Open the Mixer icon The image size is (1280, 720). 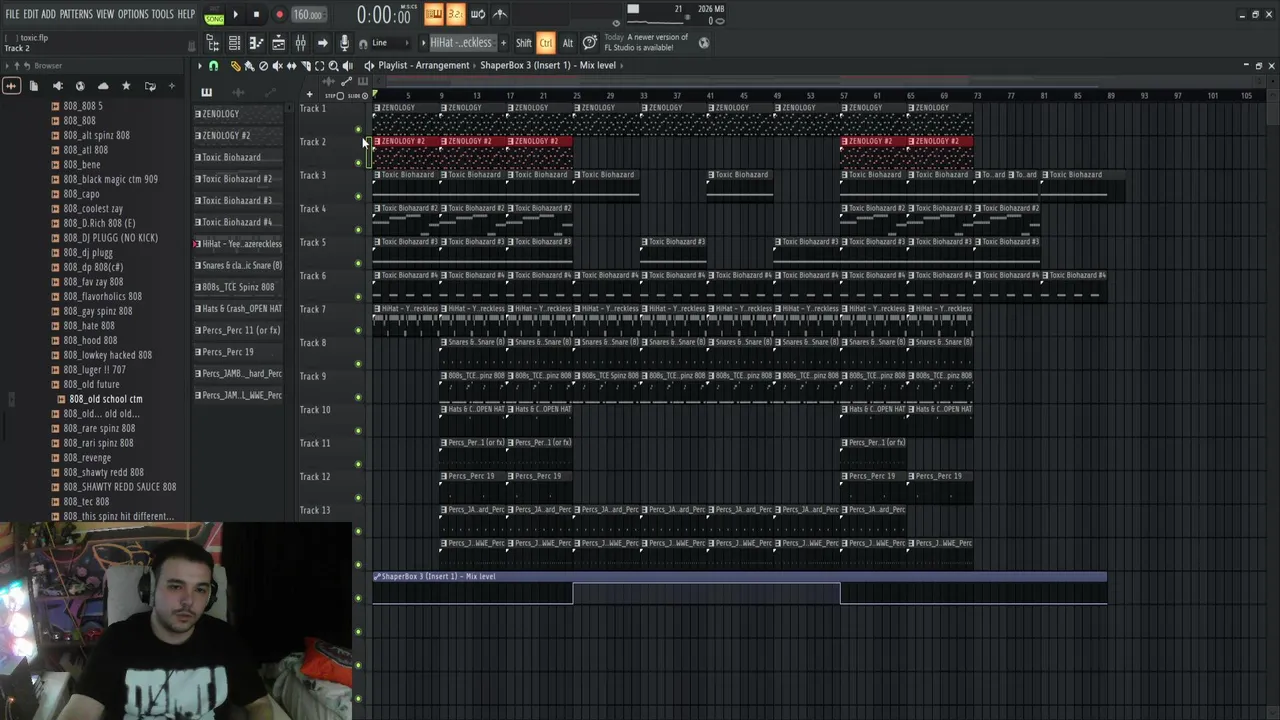pos(300,43)
